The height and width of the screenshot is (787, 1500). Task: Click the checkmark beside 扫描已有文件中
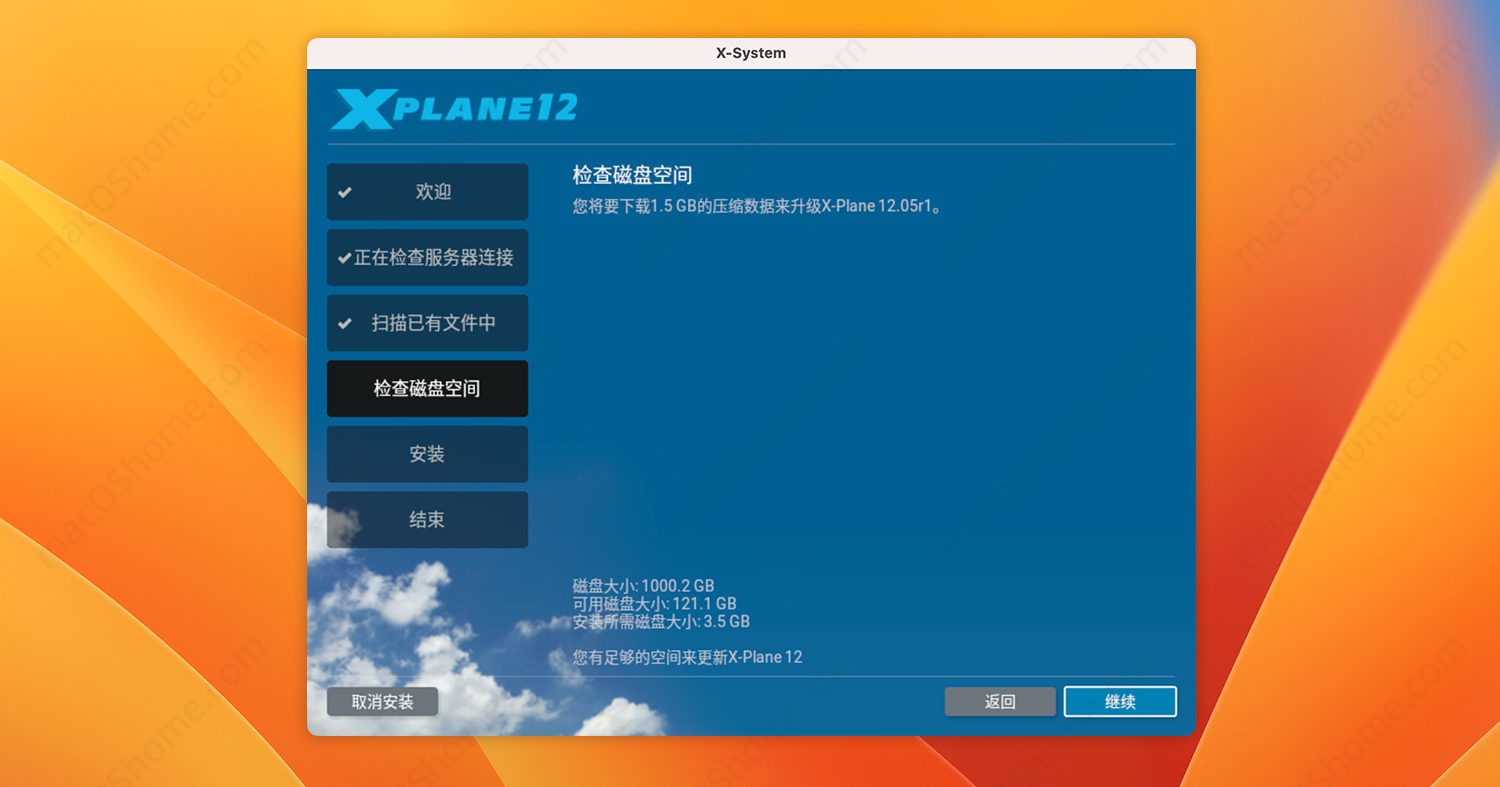(x=345, y=323)
